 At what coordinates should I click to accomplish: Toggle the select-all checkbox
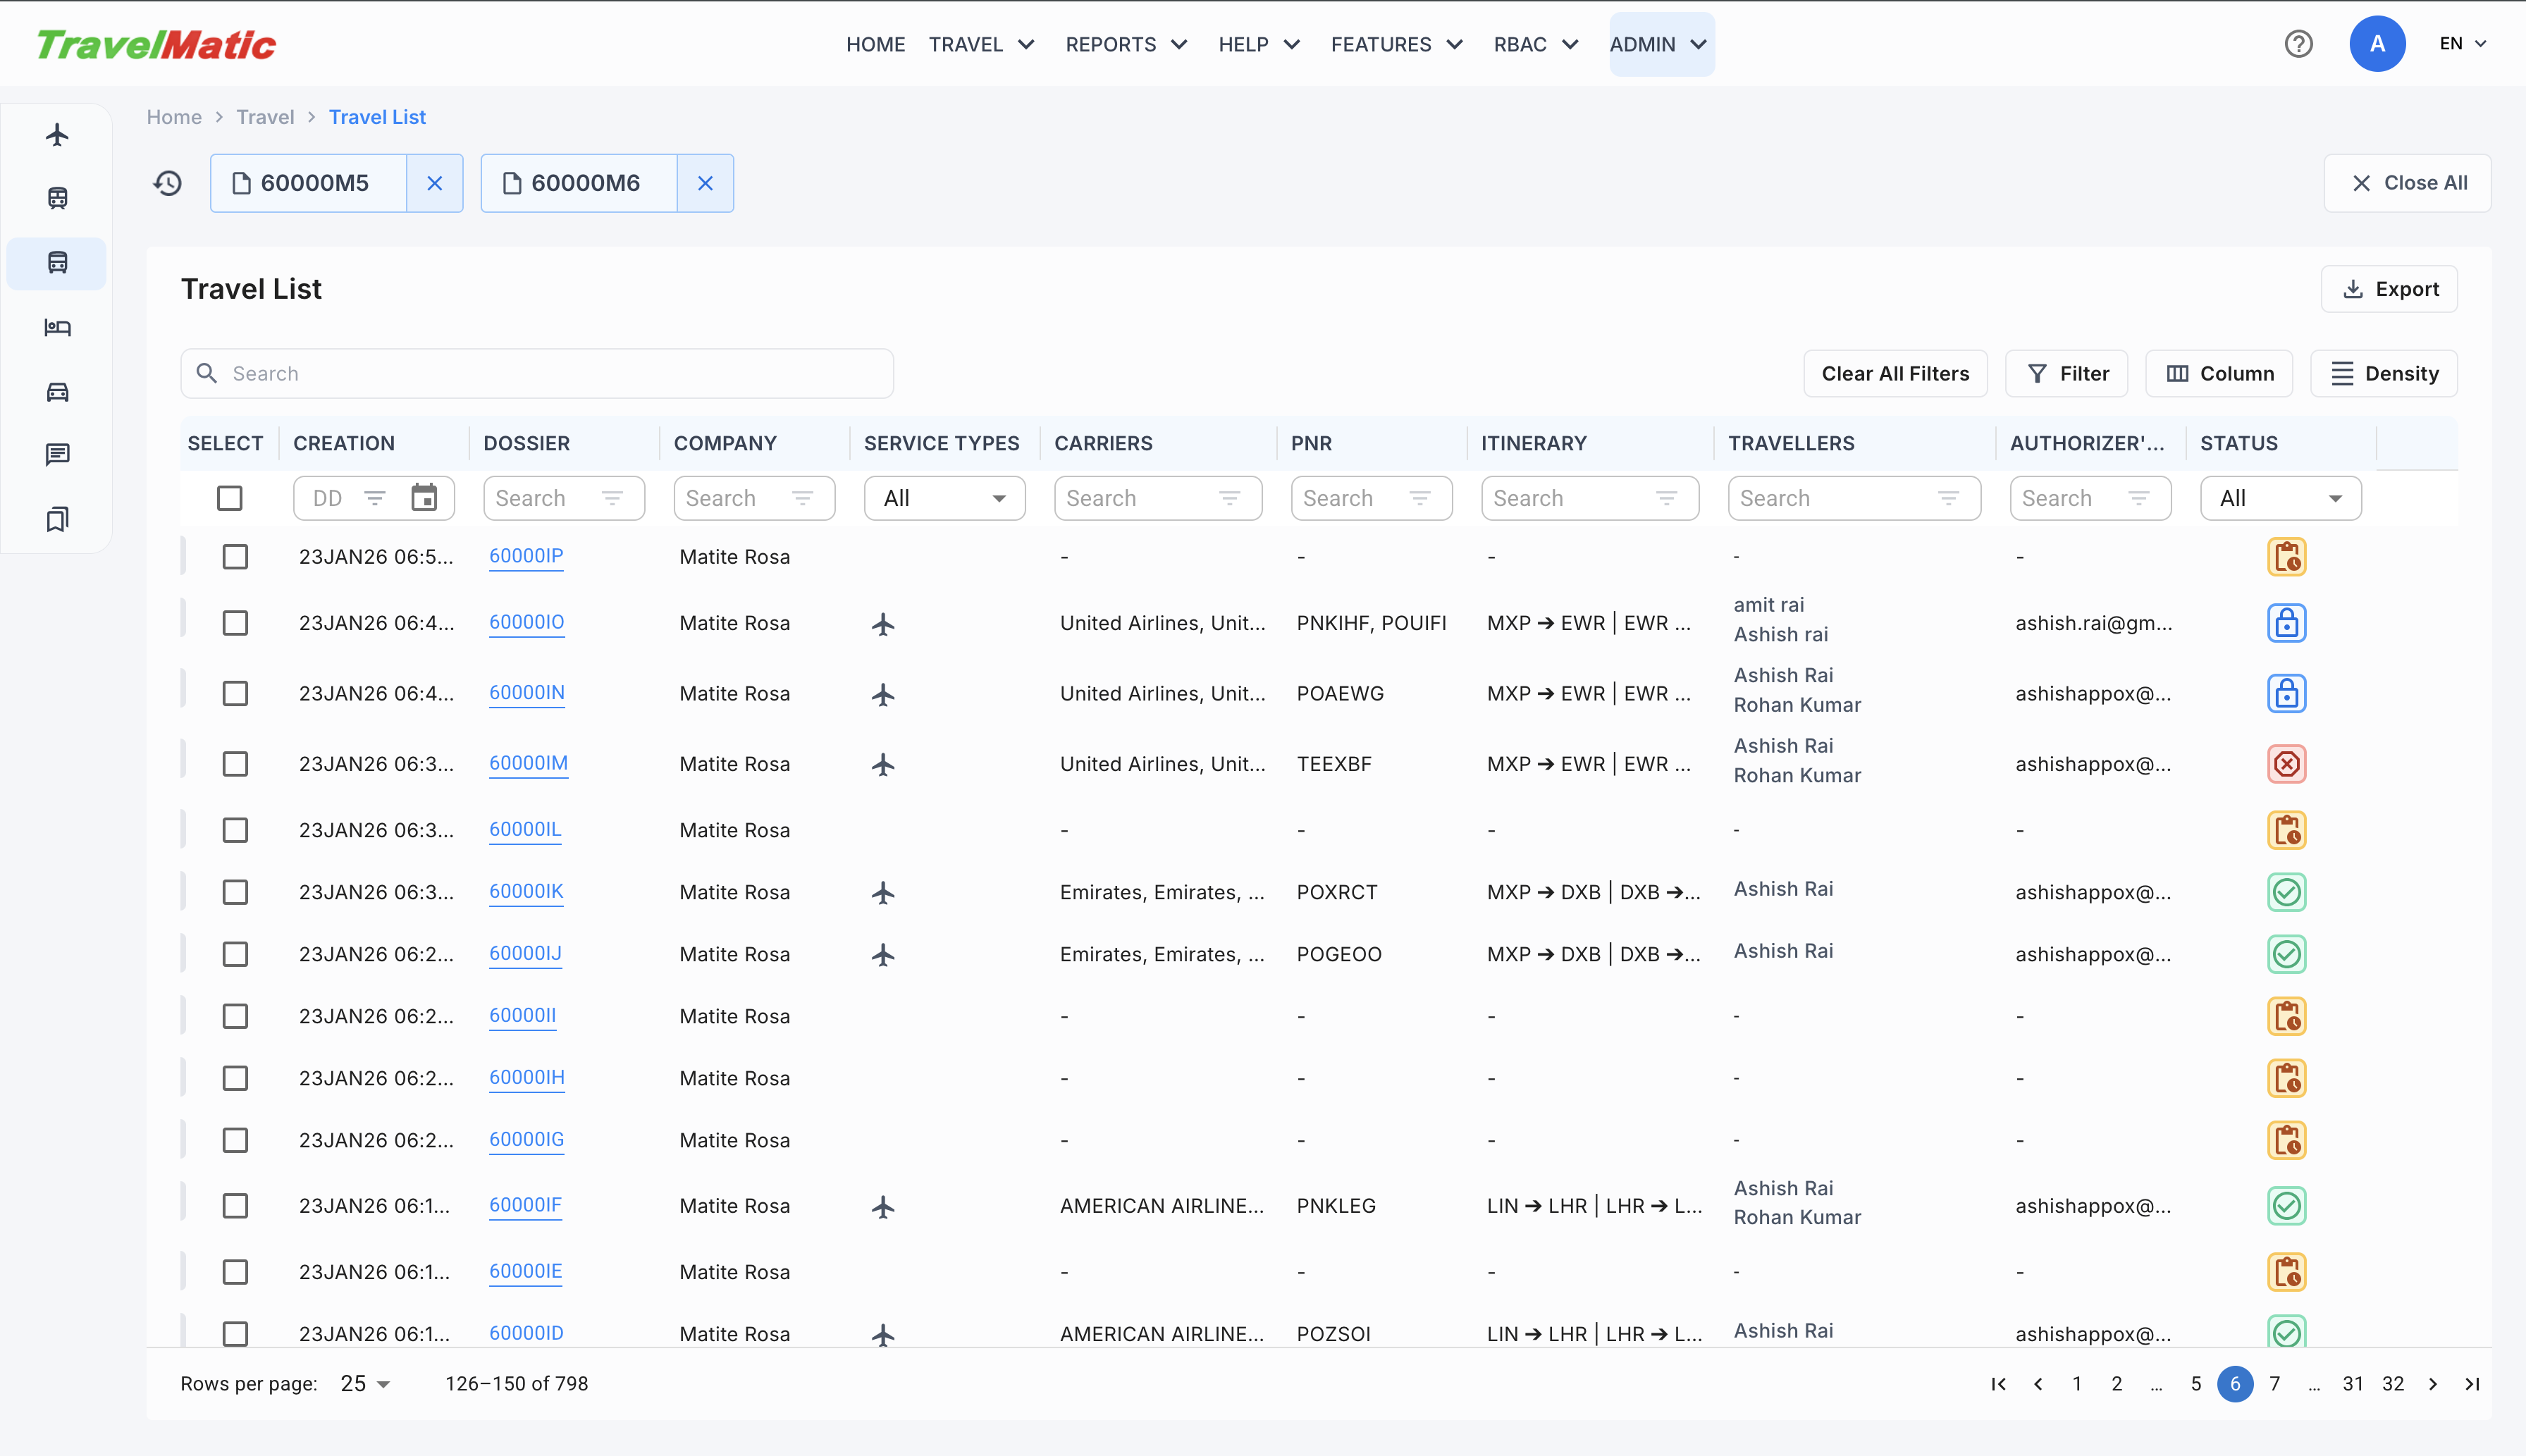(x=230, y=498)
